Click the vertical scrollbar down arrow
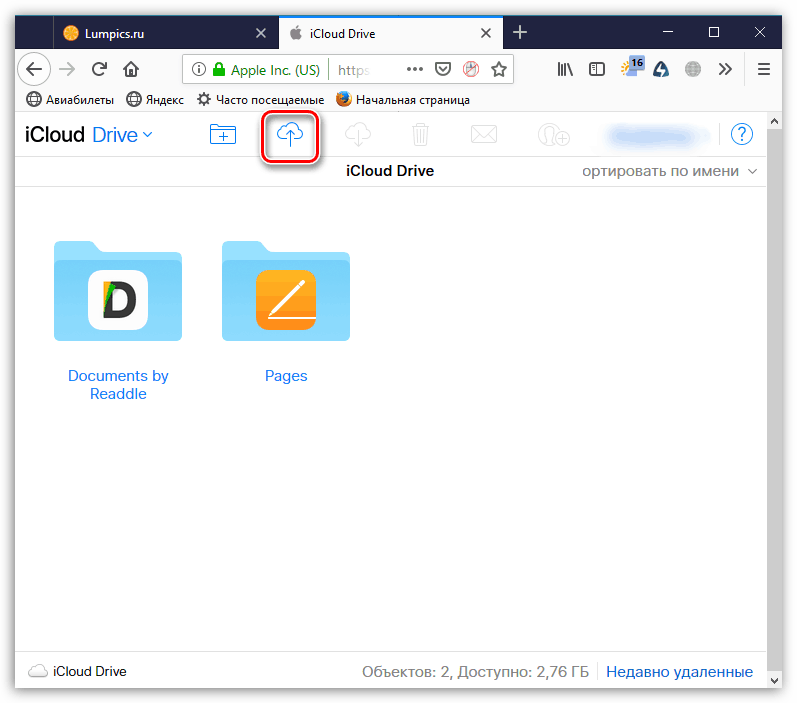This screenshot has width=797, height=703. [774, 680]
